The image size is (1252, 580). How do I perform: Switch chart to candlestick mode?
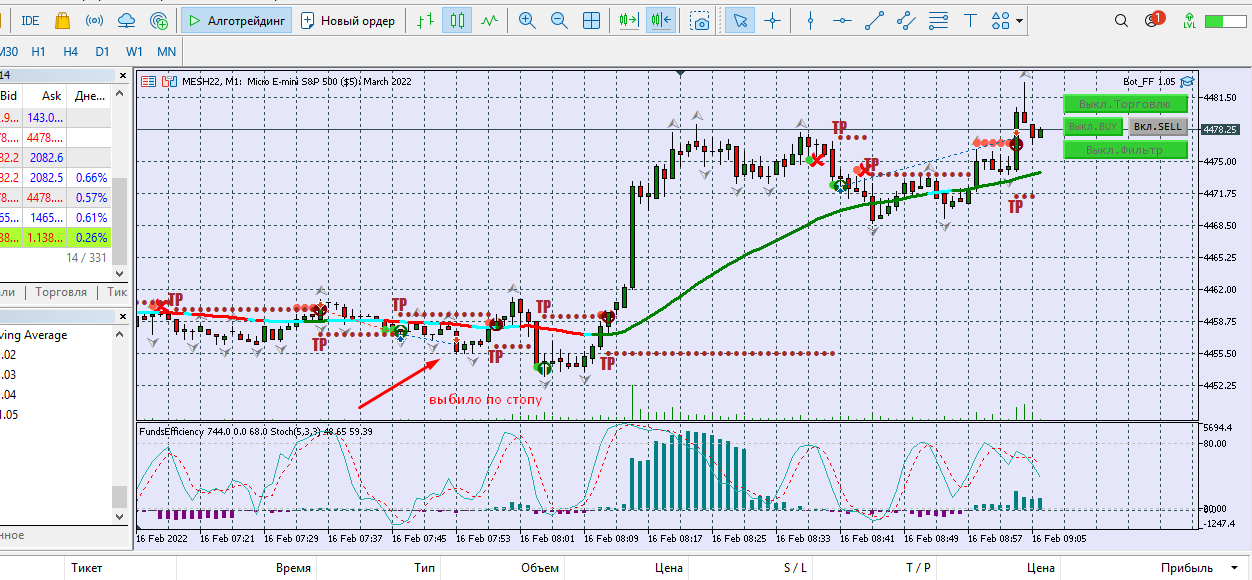pos(458,20)
